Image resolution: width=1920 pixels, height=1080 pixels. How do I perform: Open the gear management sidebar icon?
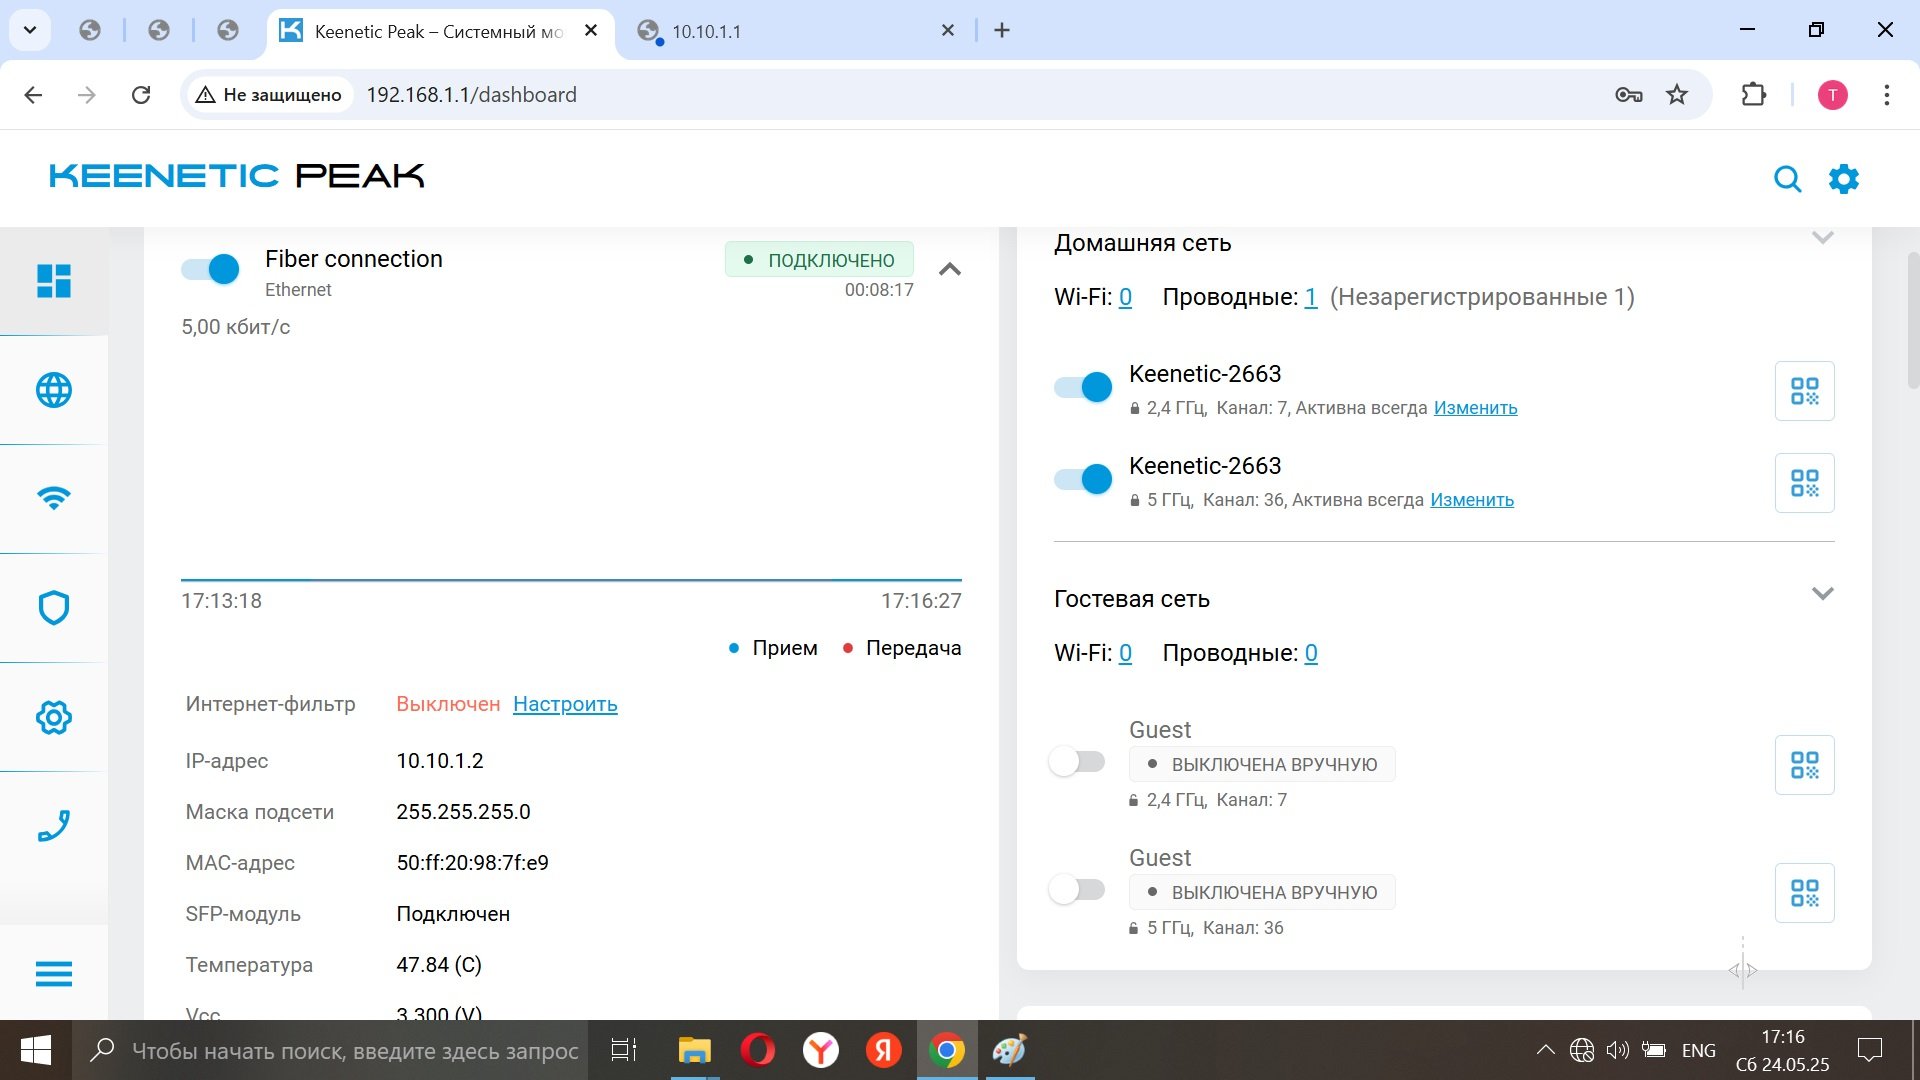54,717
